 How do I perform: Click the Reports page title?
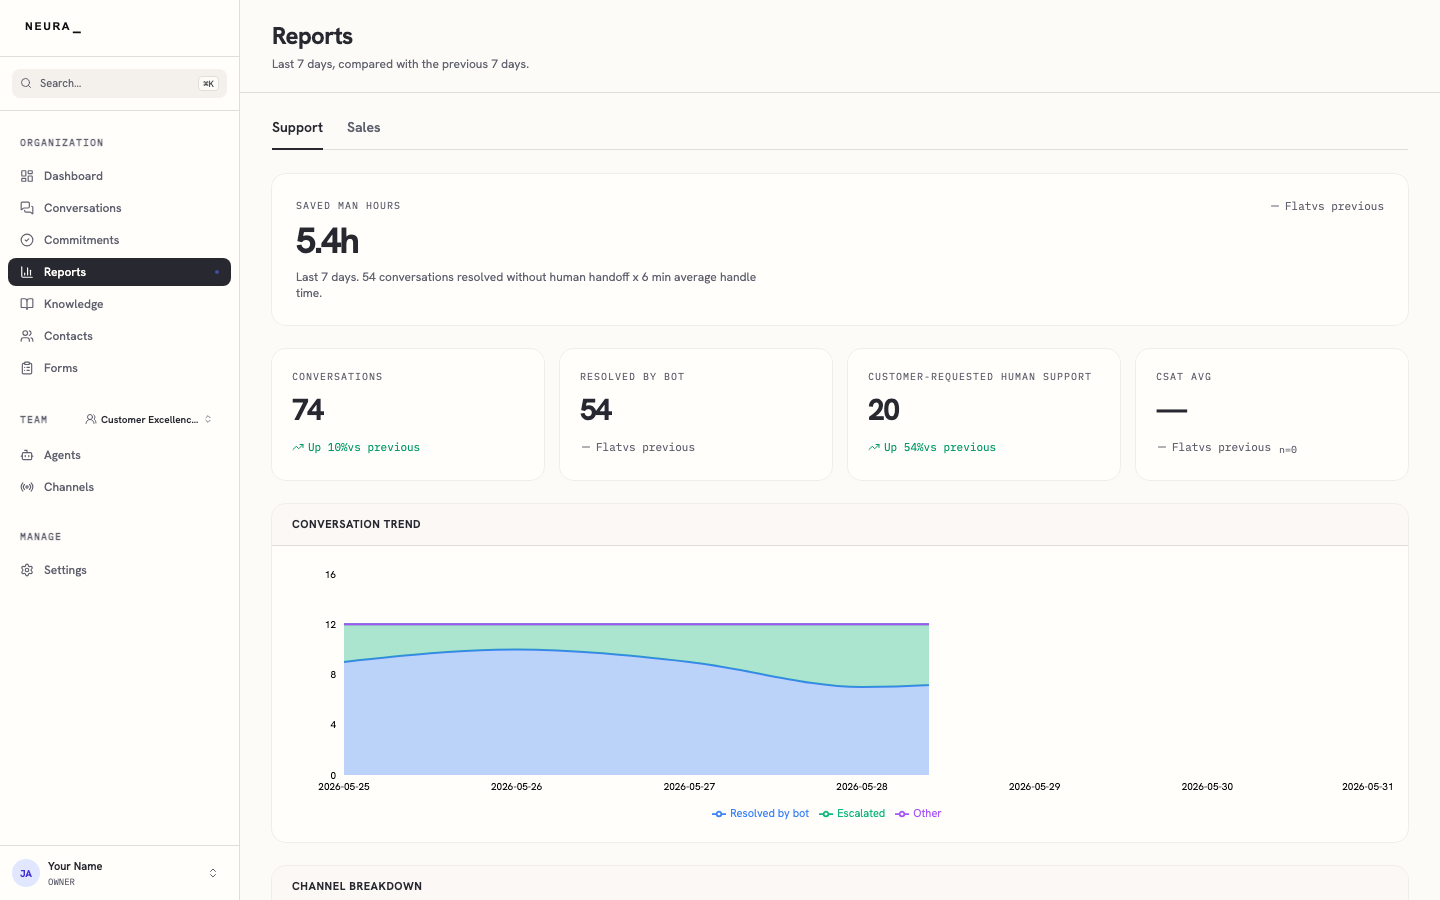[312, 36]
